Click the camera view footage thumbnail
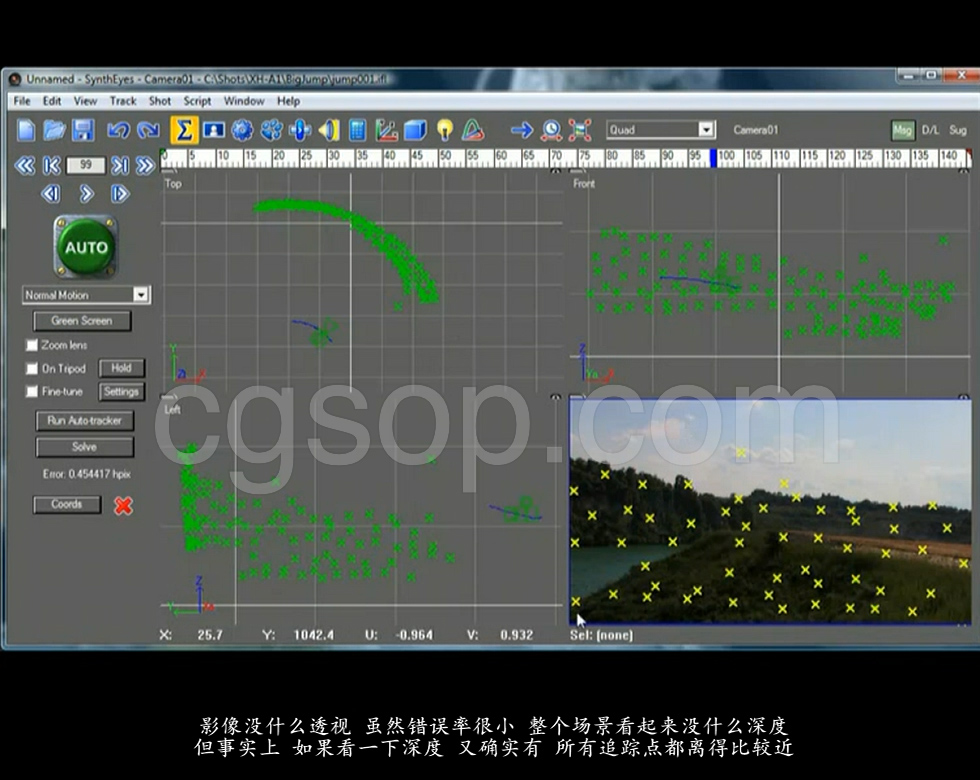The height and width of the screenshot is (780, 980). [770, 511]
